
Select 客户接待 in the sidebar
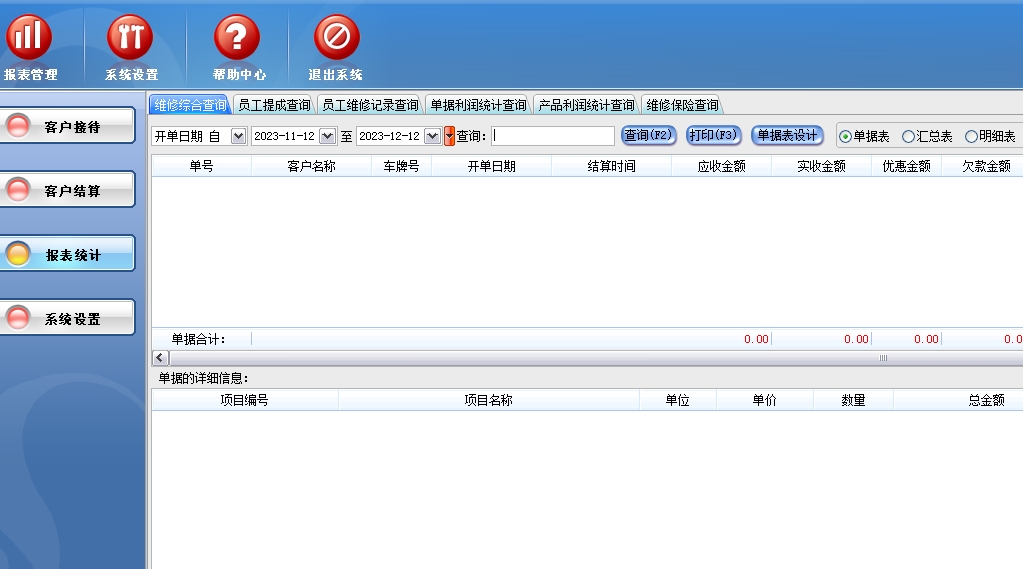(69, 127)
